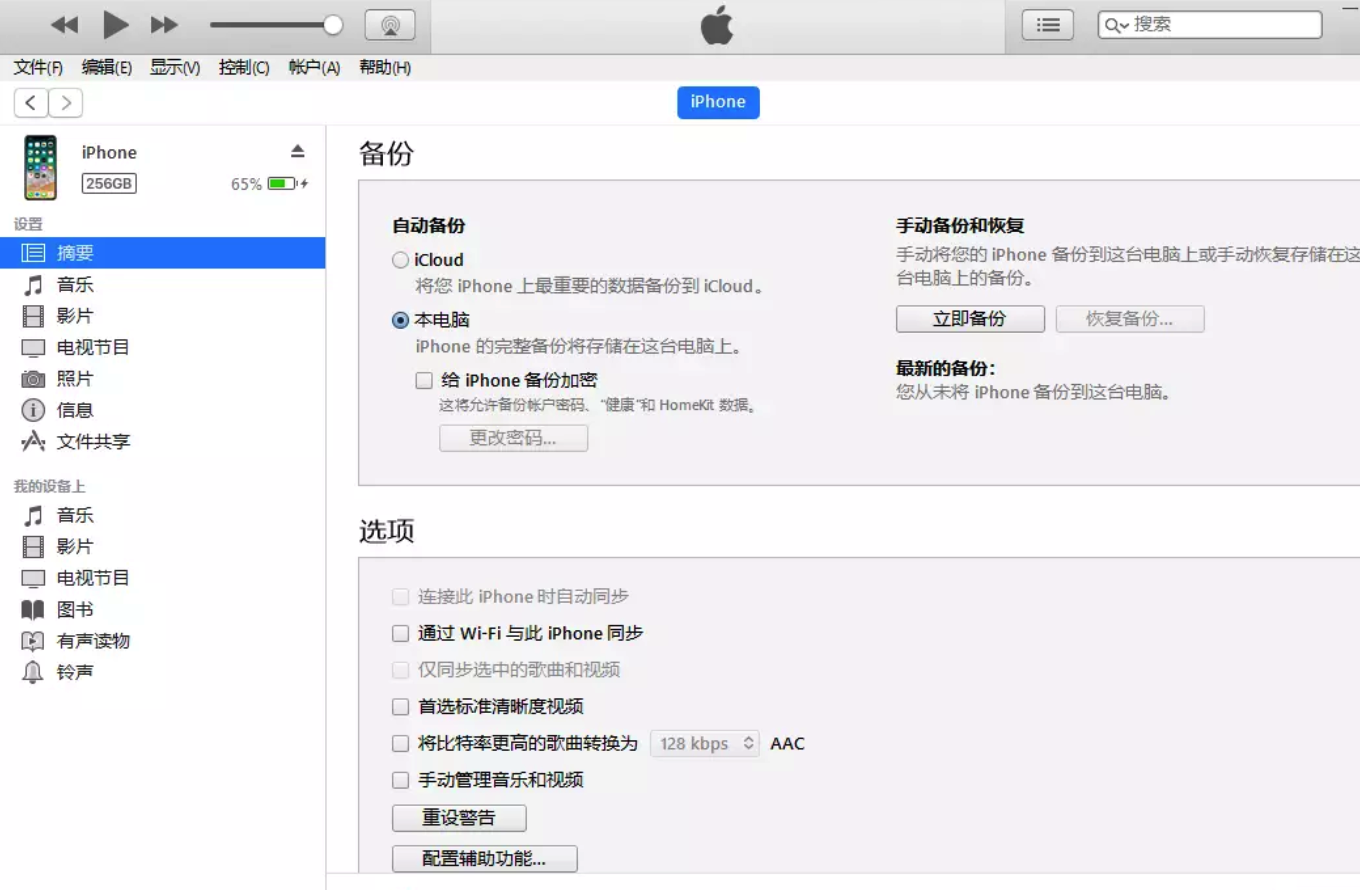
Task: Click the 音乐 note icon under 设置
Action: (34, 285)
